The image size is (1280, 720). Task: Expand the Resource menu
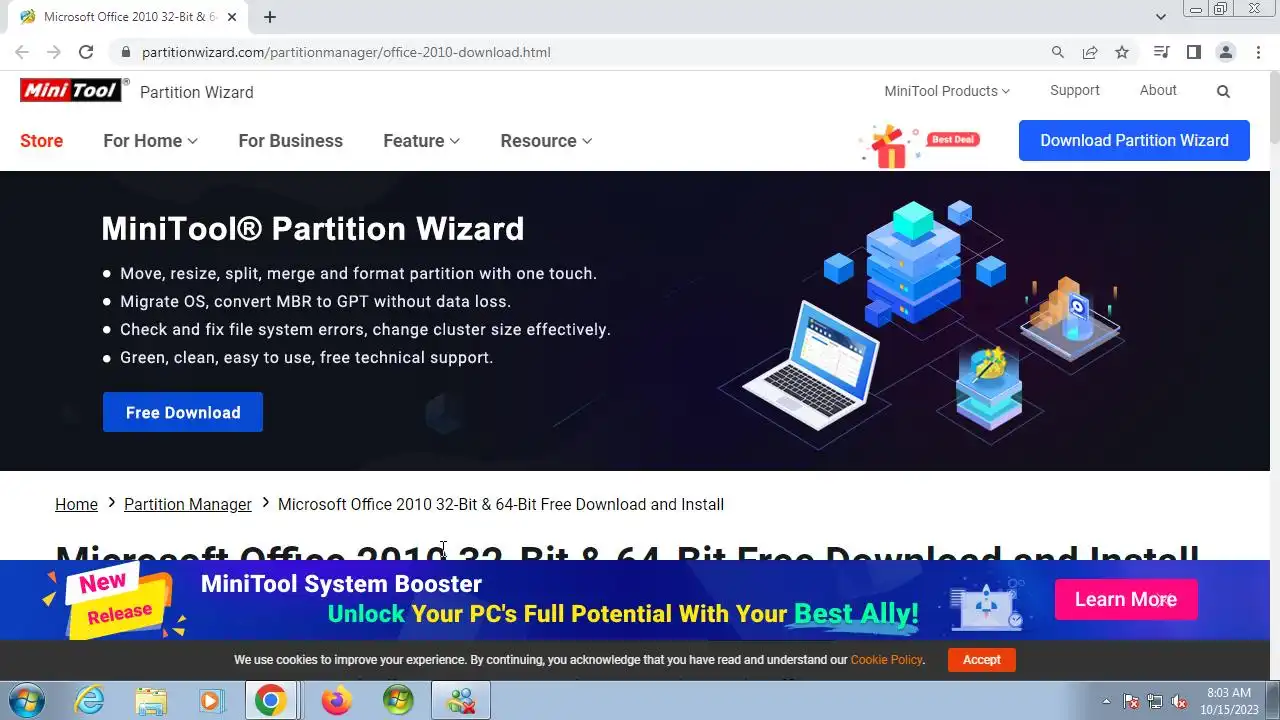[x=546, y=141]
